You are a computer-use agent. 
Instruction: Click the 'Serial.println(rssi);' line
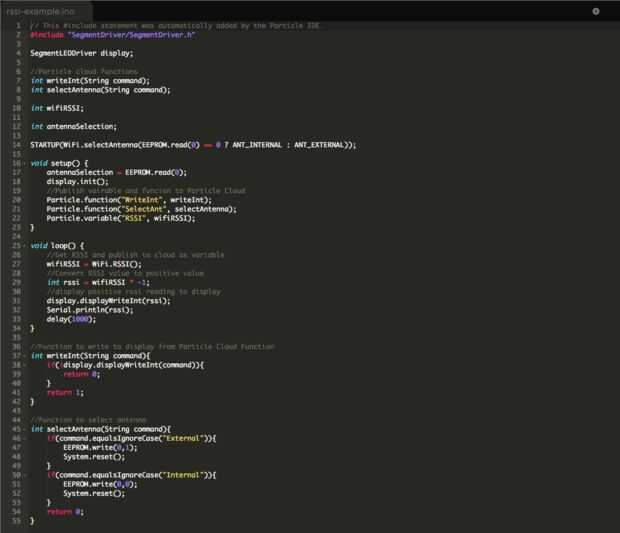(x=90, y=310)
